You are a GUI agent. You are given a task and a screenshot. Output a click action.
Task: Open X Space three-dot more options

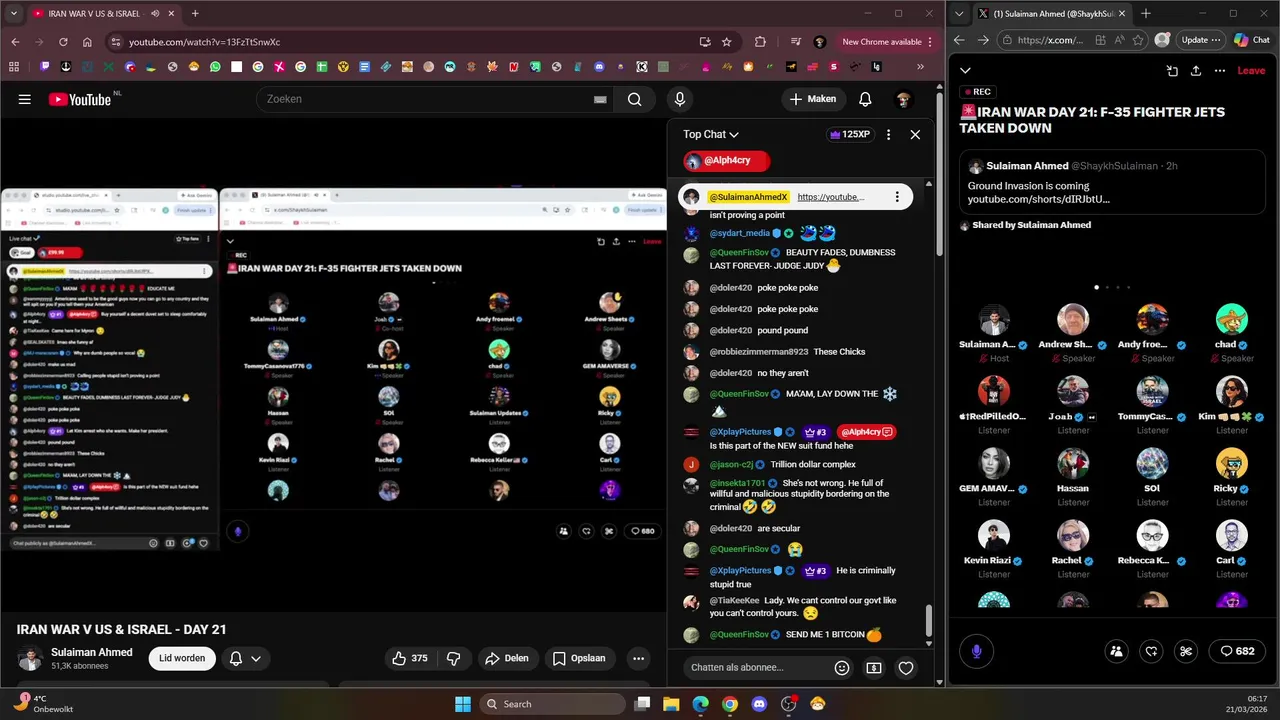click(x=1220, y=71)
